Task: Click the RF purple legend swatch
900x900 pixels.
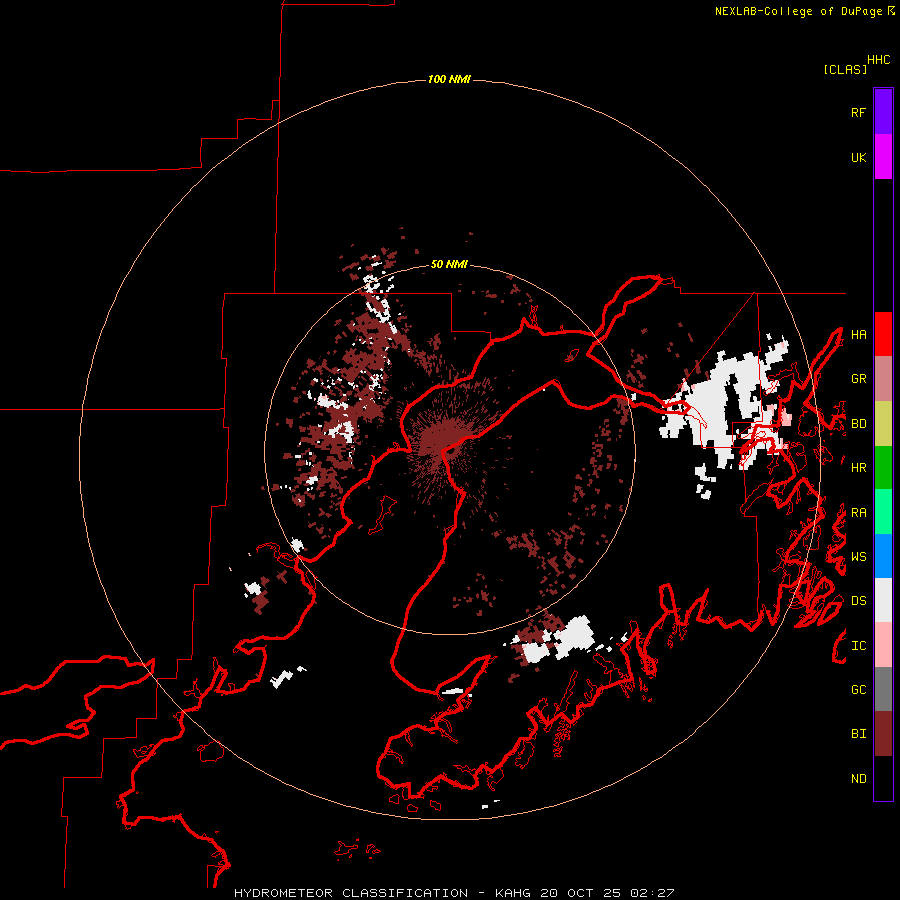Action: 883,112
